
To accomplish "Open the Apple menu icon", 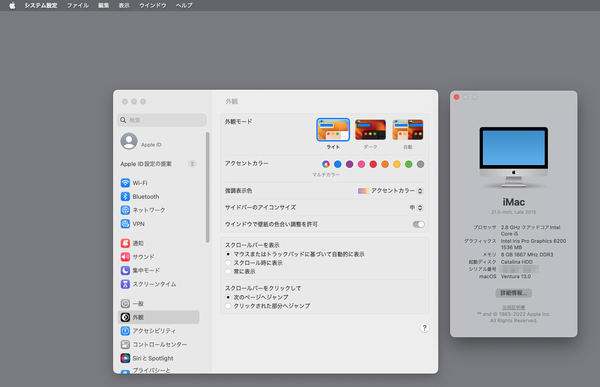I will 12,5.
